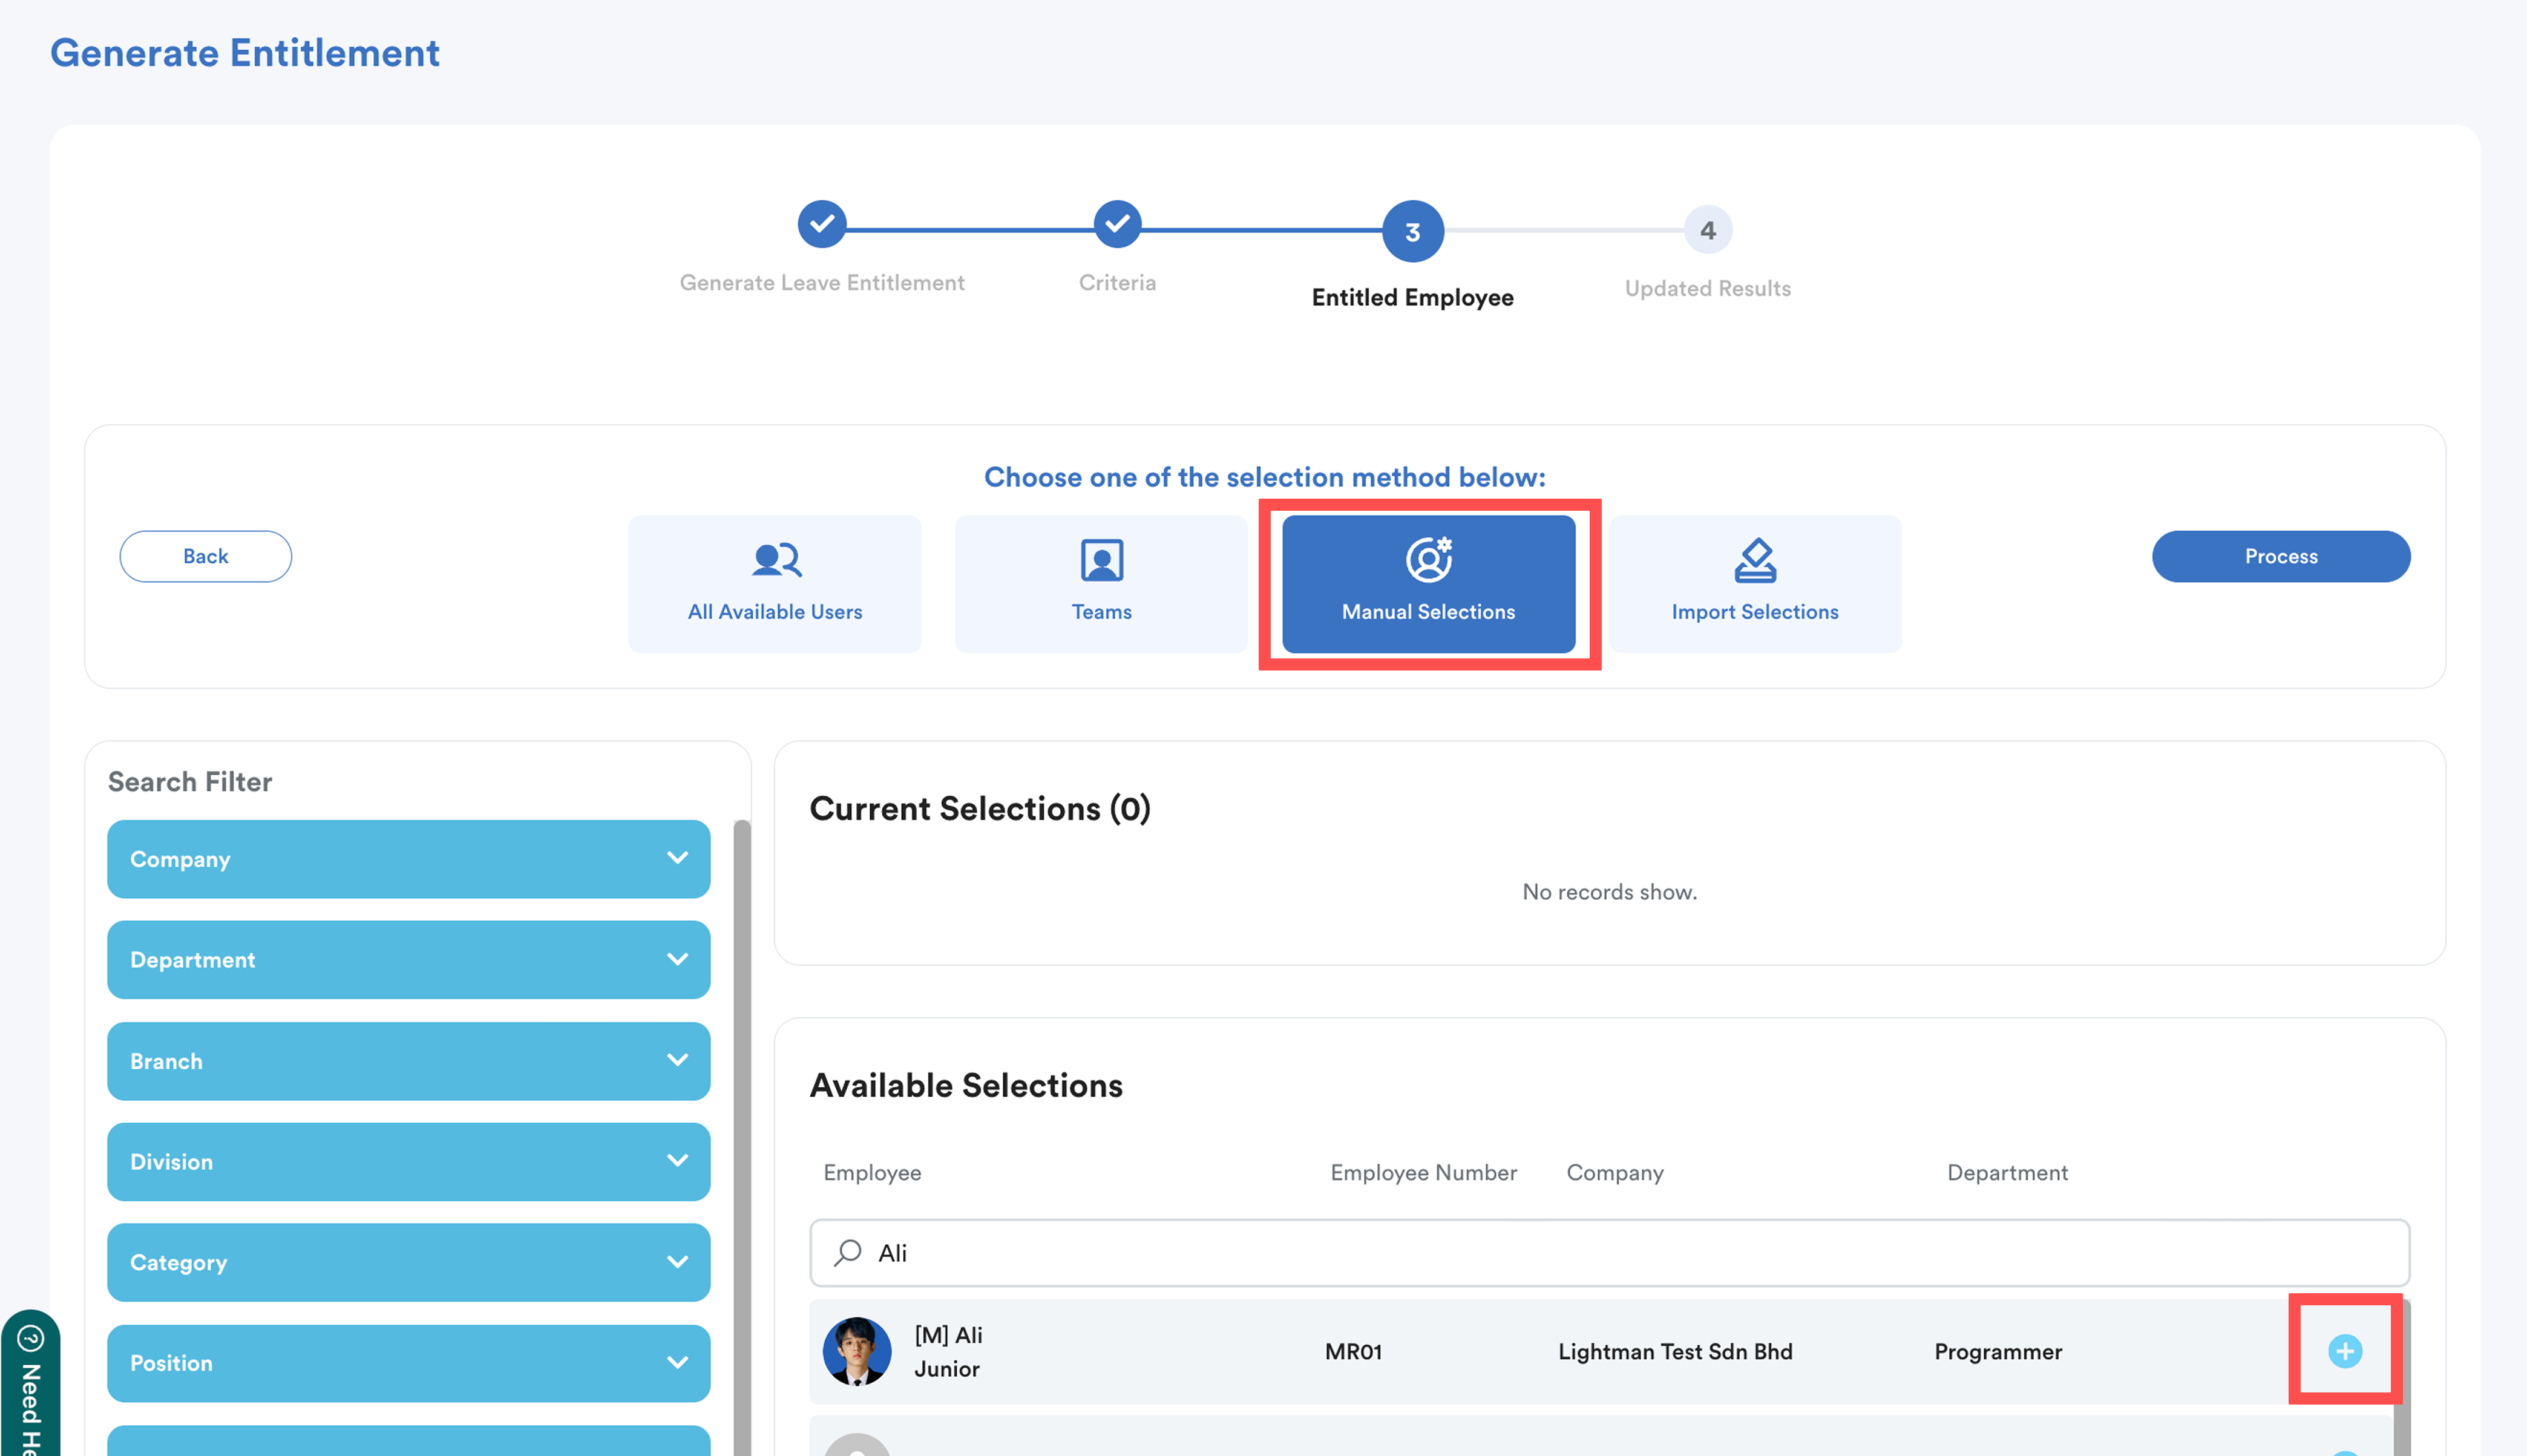Select step 4 Updated Results circle
This screenshot has width=2527, height=1456.
pos(1707,231)
